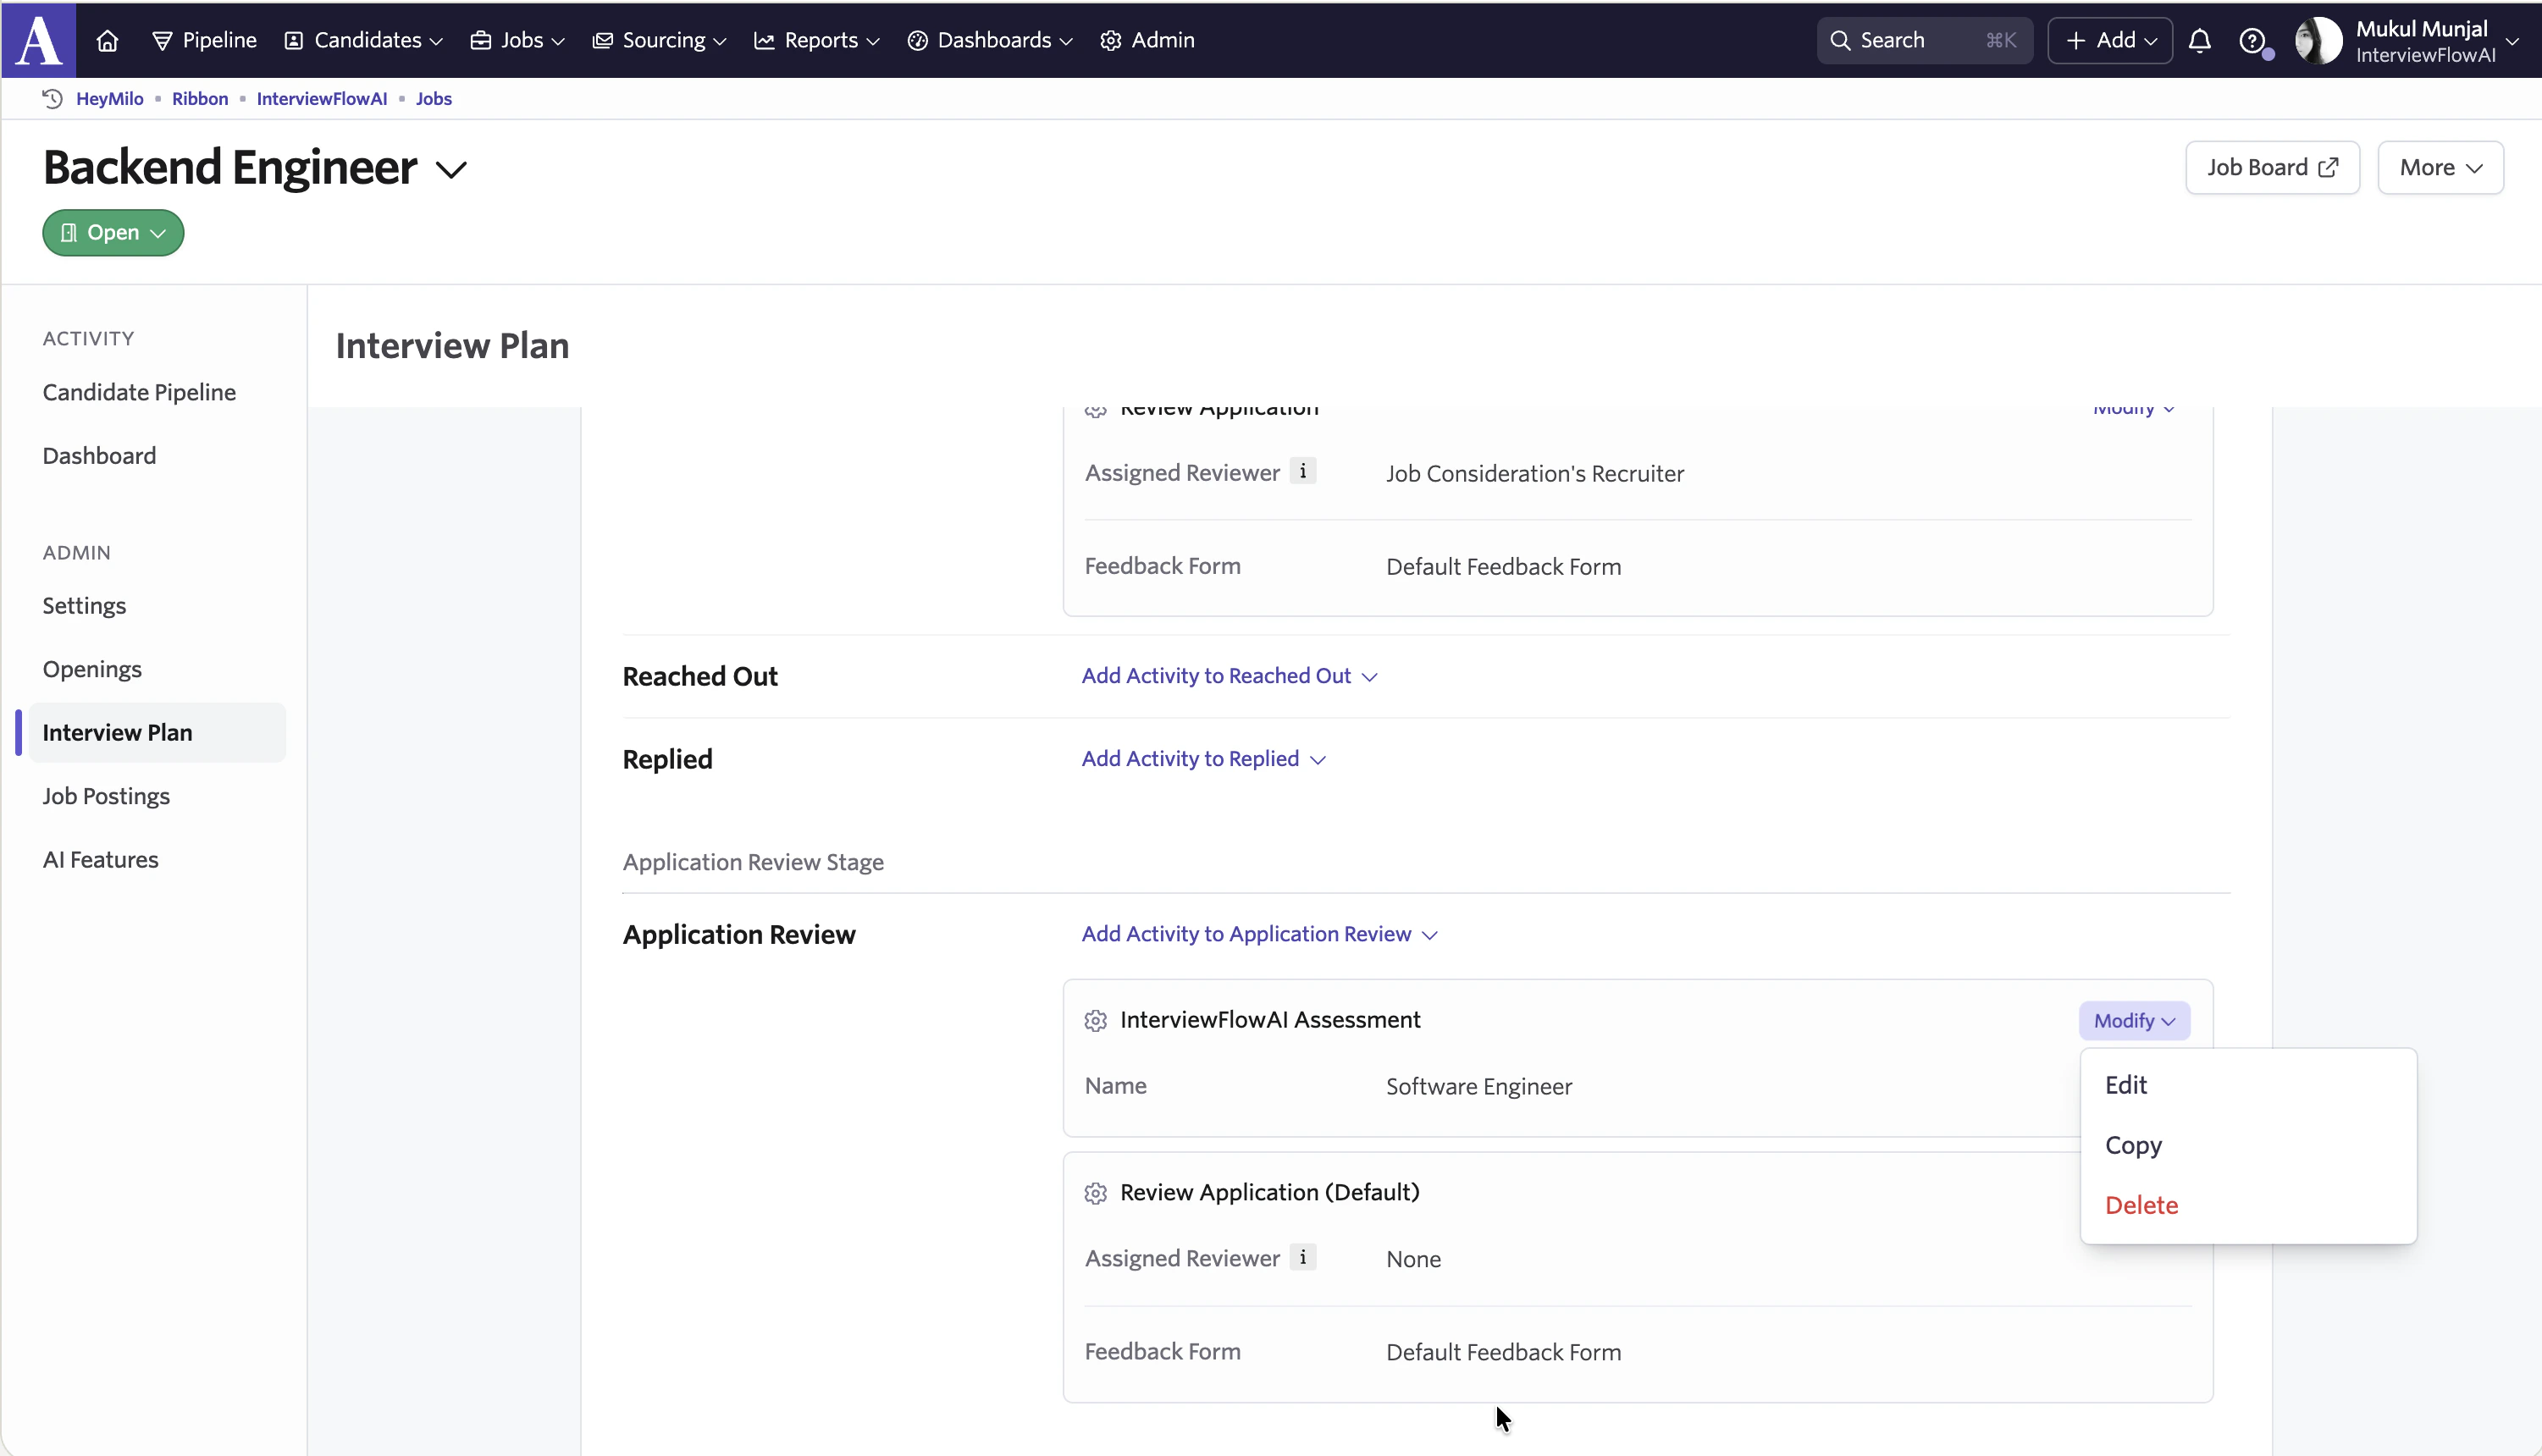Click the help icon near the profile avatar
The image size is (2542, 1456).
[x=2253, y=40]
